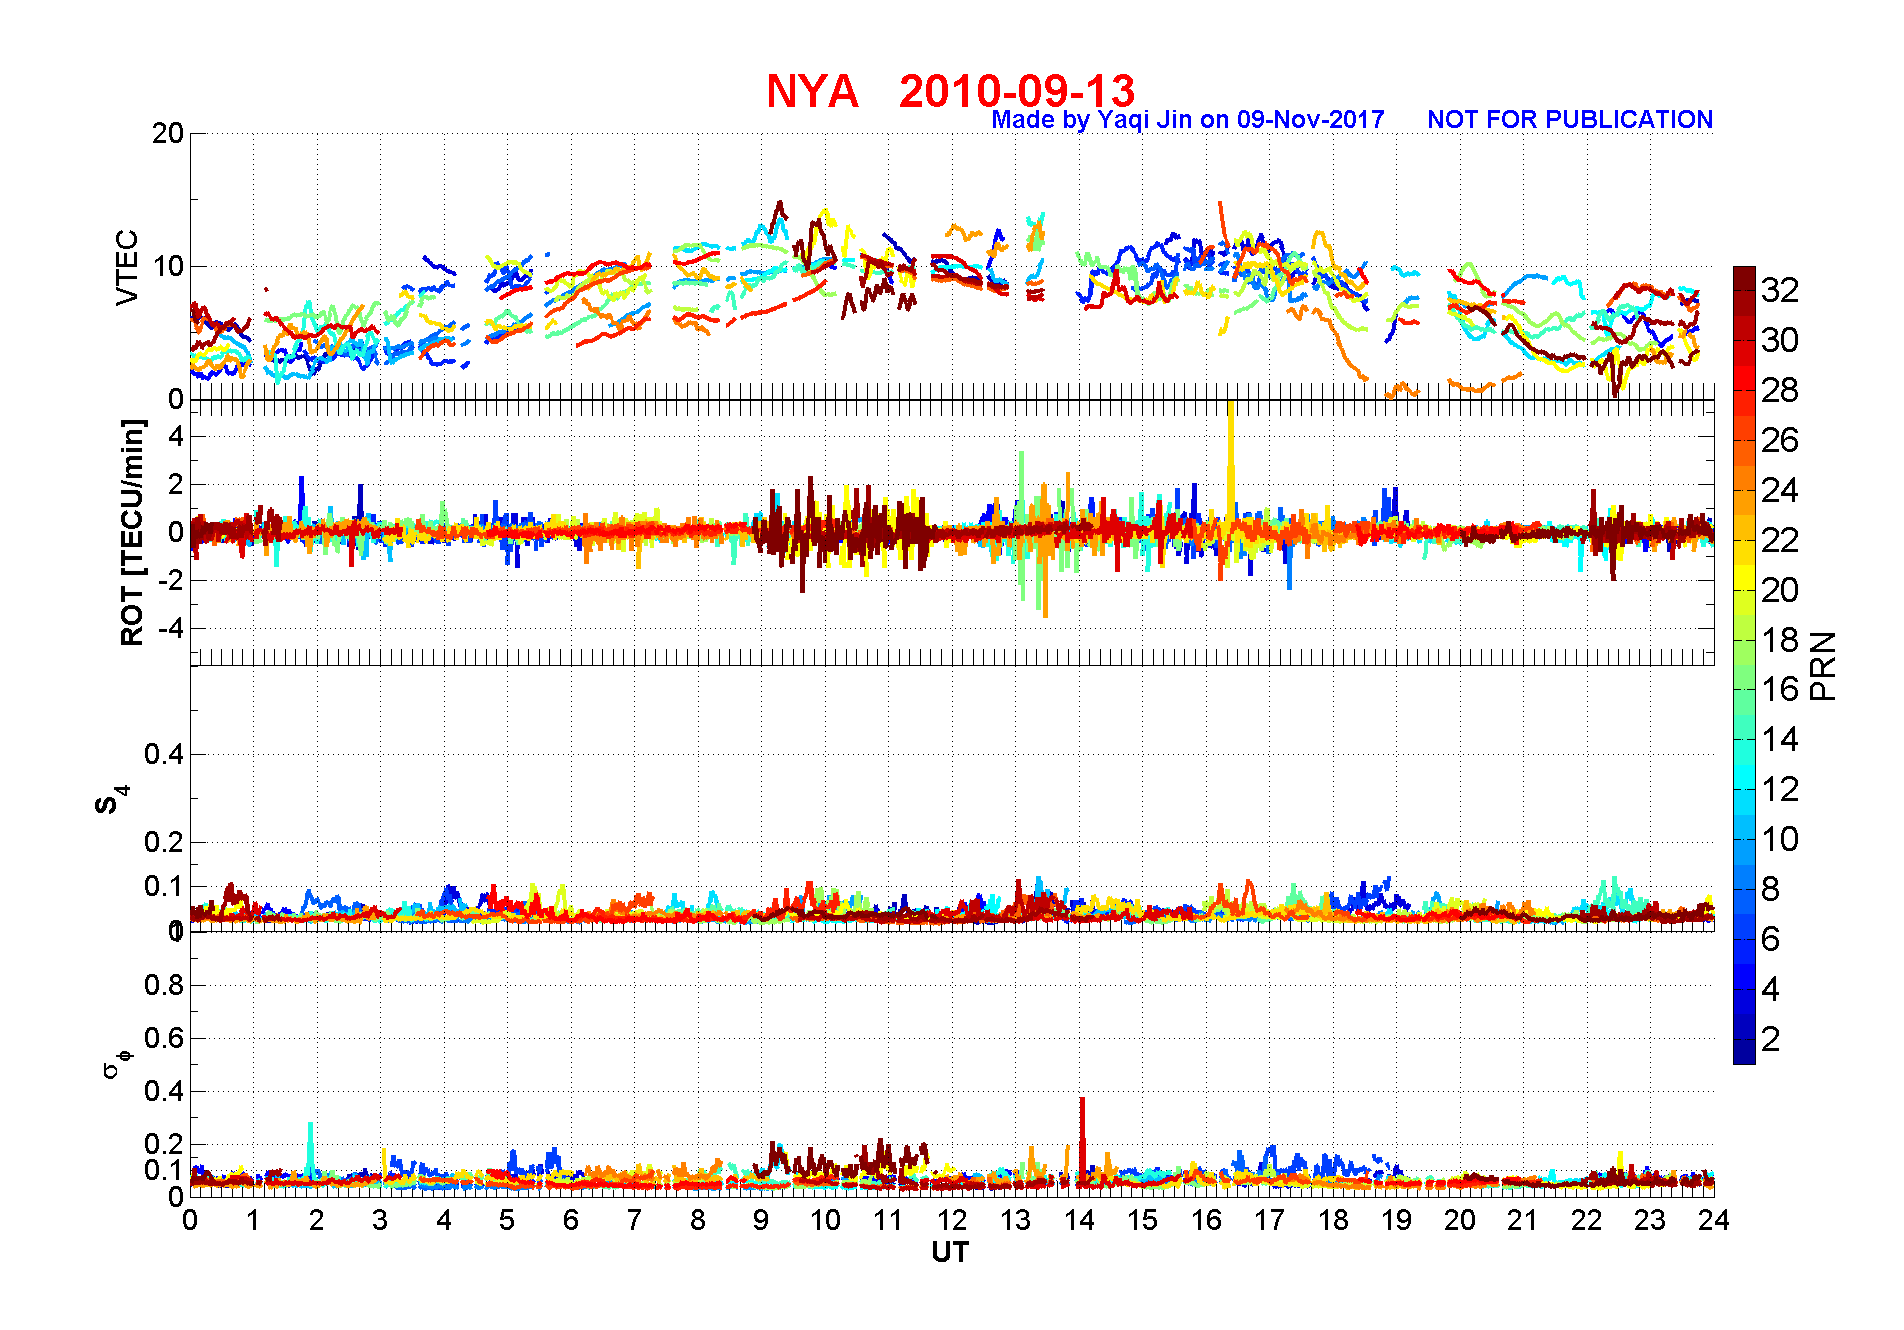Click the dark blue bottom of the colorbar
This screenshot has height=1330, width=1904.
(1744, 1052)
